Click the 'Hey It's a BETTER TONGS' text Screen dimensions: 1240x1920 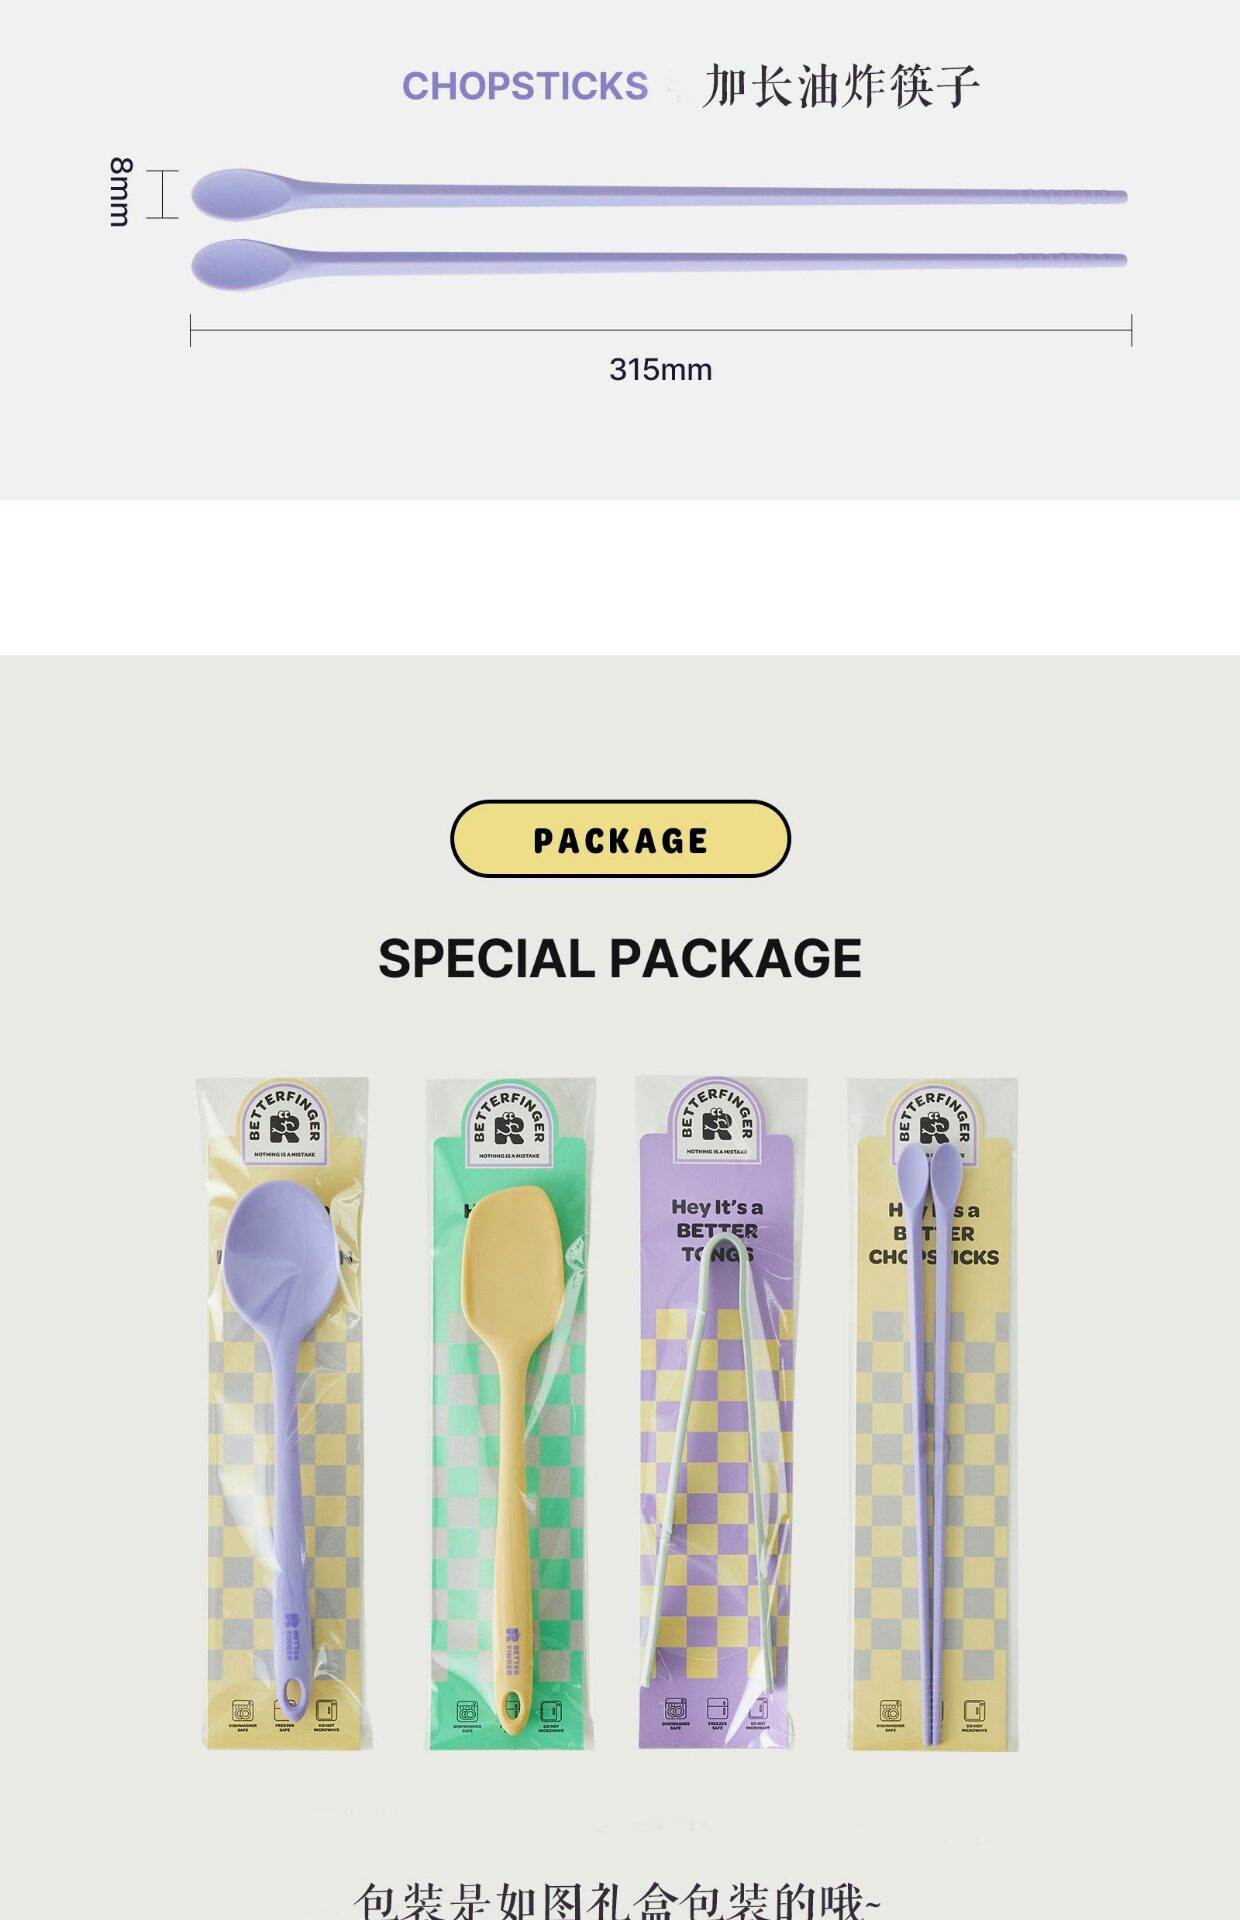point(717,1230)
